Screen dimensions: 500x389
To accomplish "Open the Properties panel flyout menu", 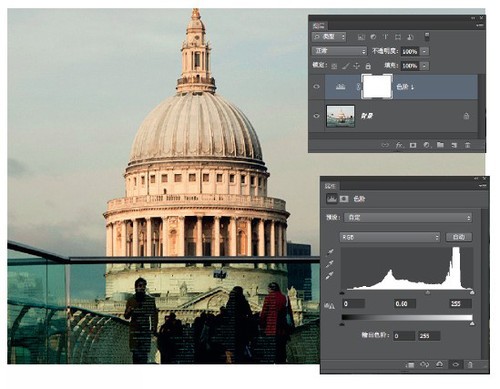I will [x=484, y=186].
